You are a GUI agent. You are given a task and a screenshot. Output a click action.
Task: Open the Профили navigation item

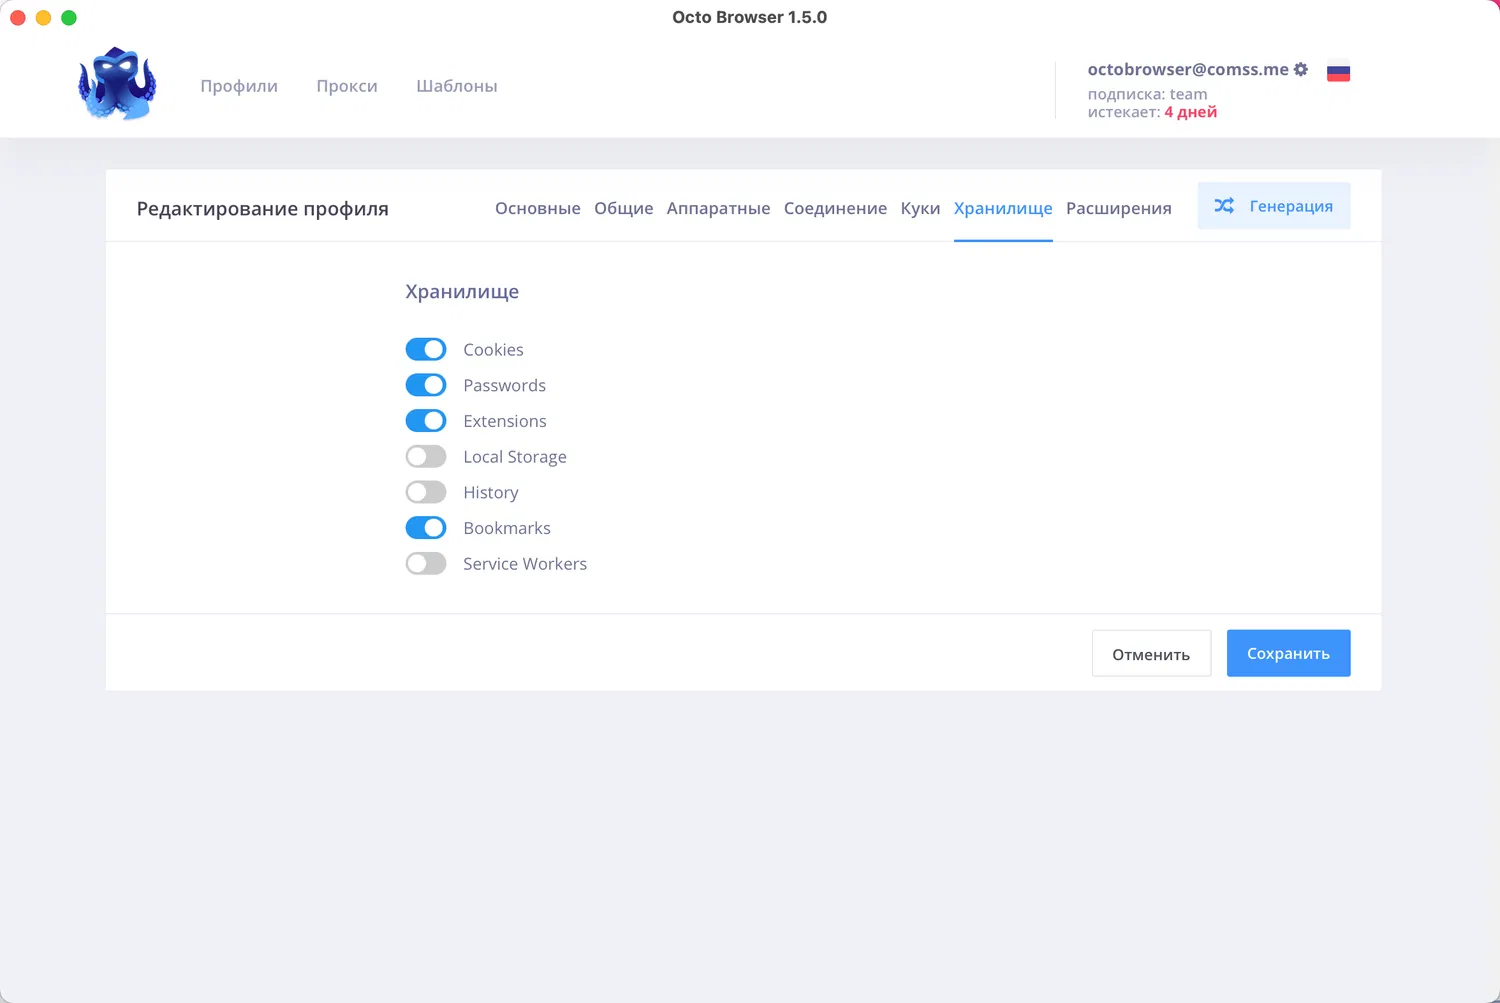coord(239,86)
